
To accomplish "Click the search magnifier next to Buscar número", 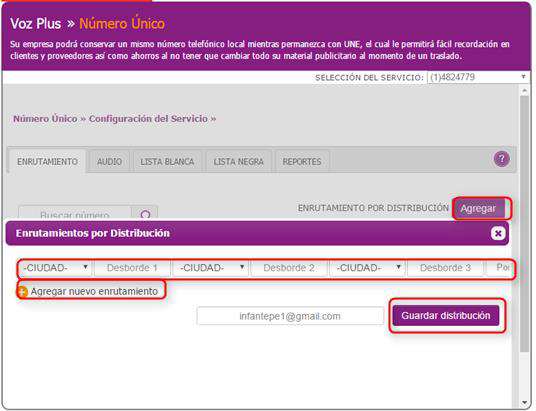I will coord(145,214).
